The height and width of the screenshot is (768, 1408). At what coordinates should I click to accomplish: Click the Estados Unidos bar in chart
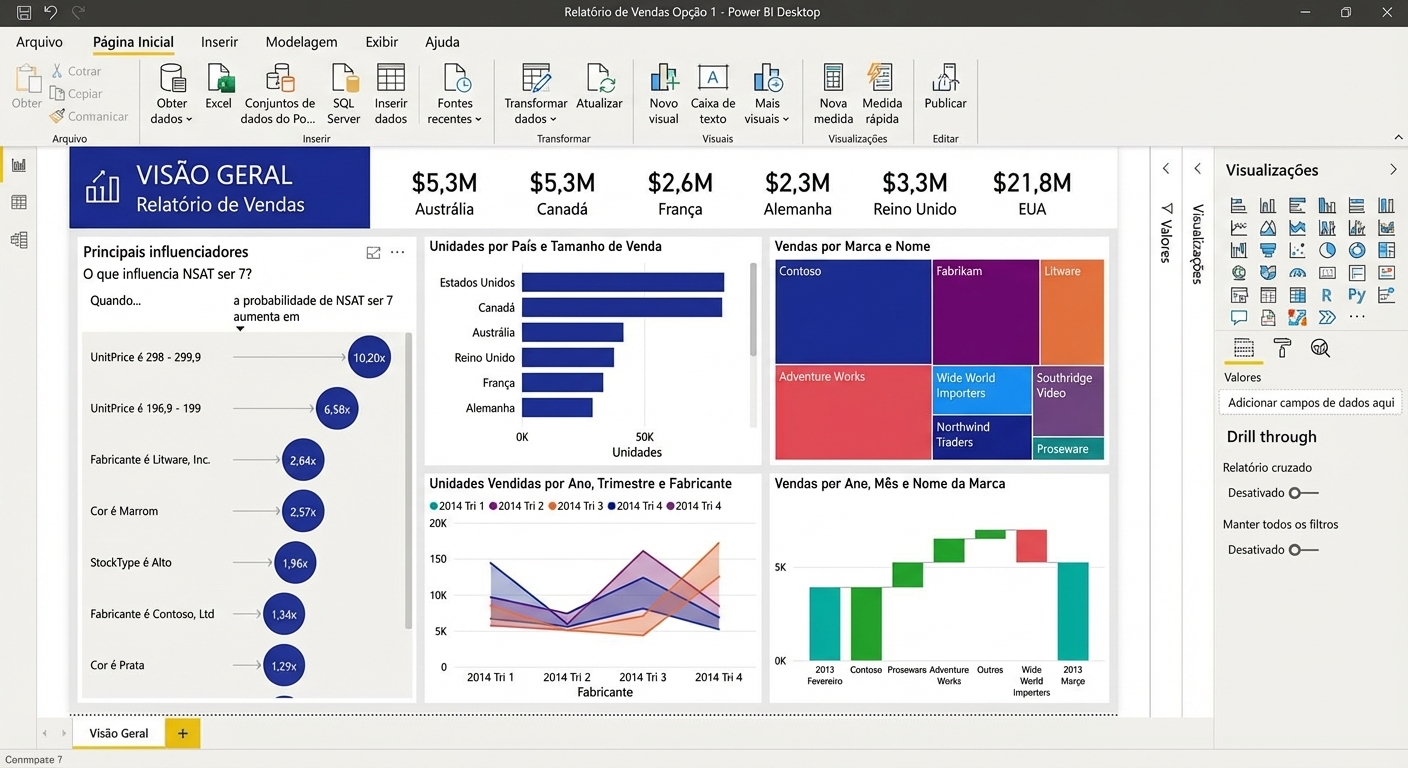coord(622,283)
